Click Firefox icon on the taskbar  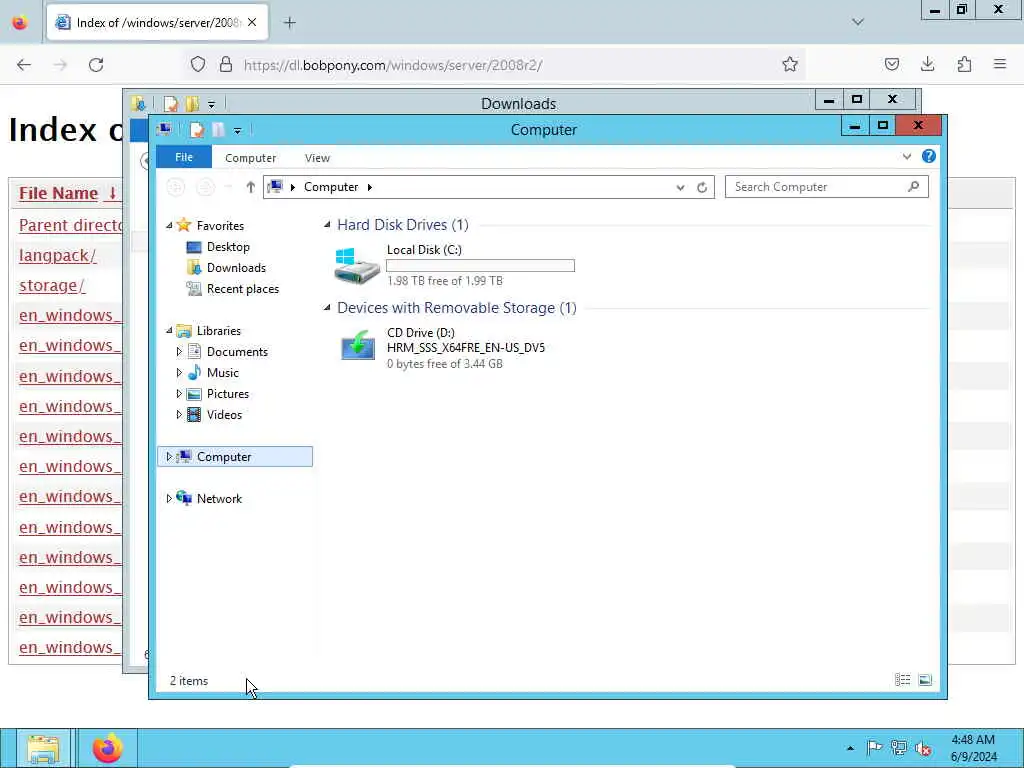tap(107, 748)
